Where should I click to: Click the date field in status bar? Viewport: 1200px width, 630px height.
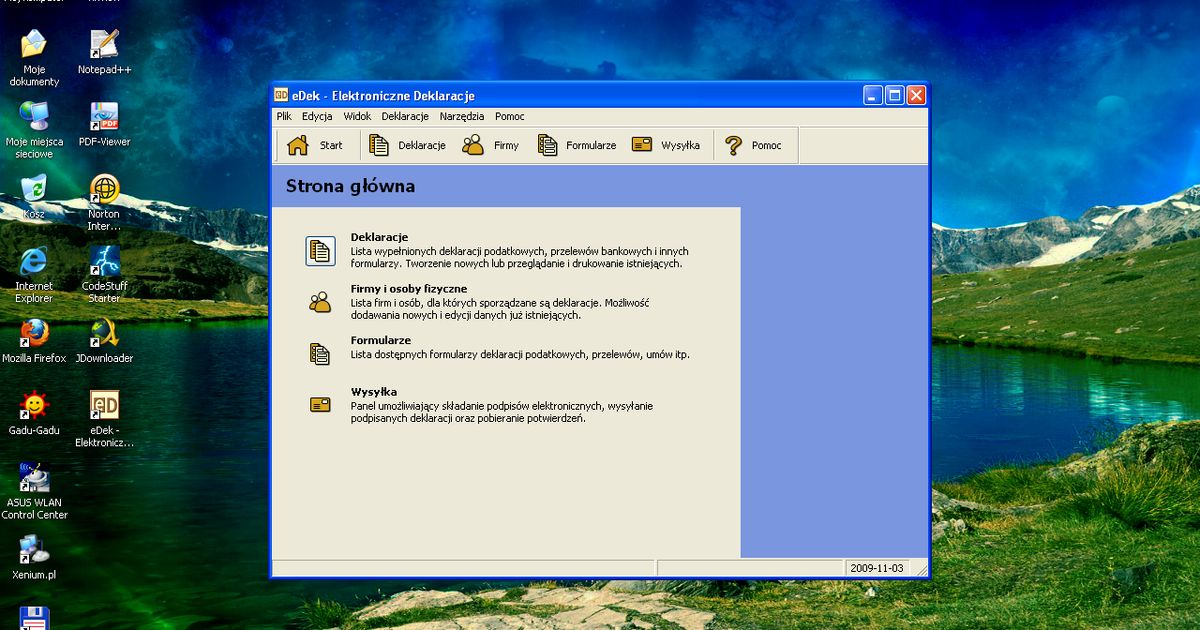click(x=876, y=568)
